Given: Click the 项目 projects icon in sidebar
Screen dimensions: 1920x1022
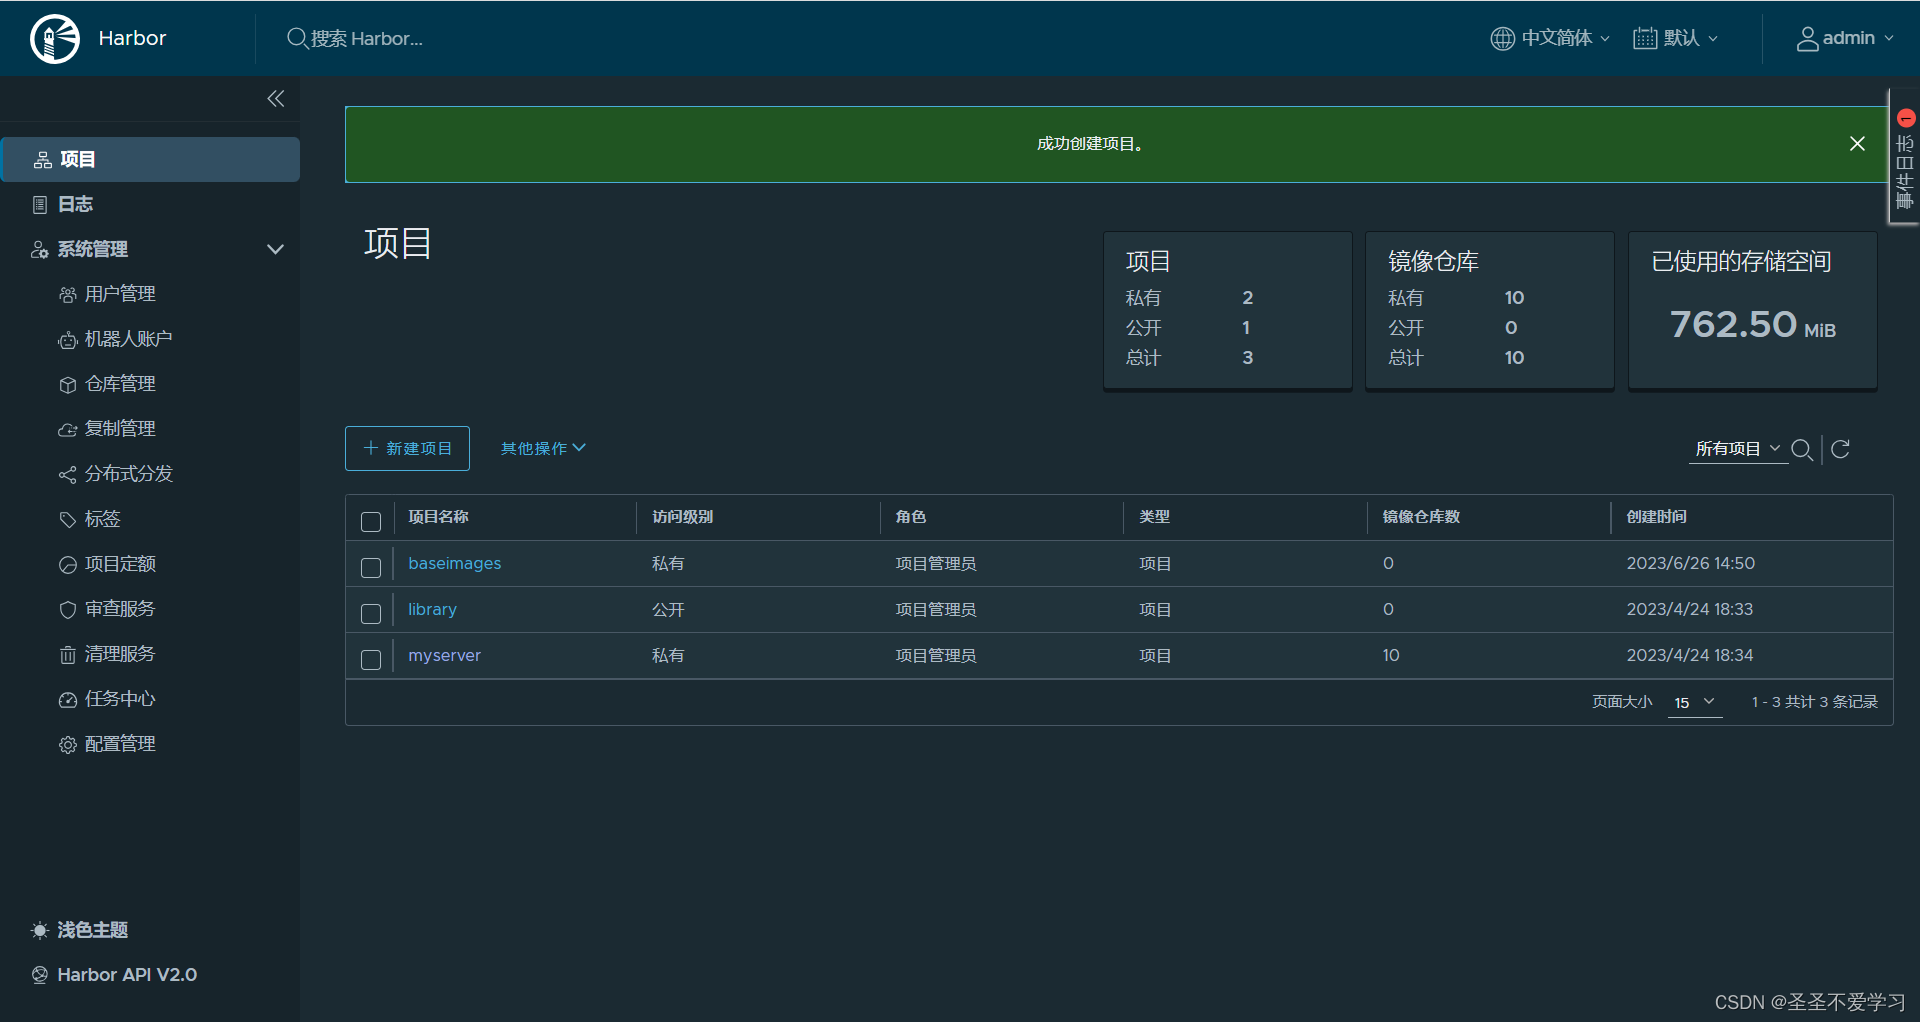Looking at the screenshot, I should point(42,160).
